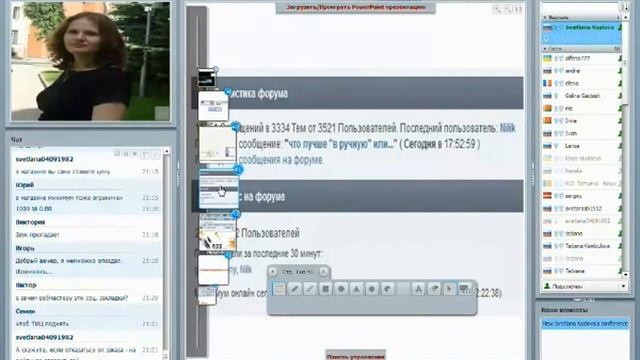
Task: Select the pencil drawing tool
Action: pyautogui.click(x=295, y=289)
